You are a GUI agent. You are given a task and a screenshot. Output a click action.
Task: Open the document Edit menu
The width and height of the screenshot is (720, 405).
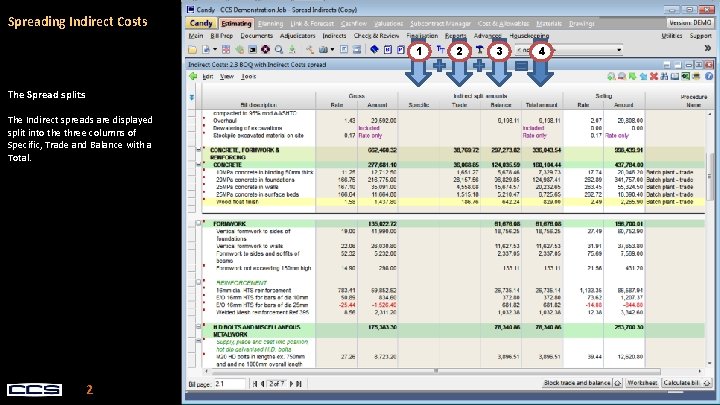click(x=208, y=77)
